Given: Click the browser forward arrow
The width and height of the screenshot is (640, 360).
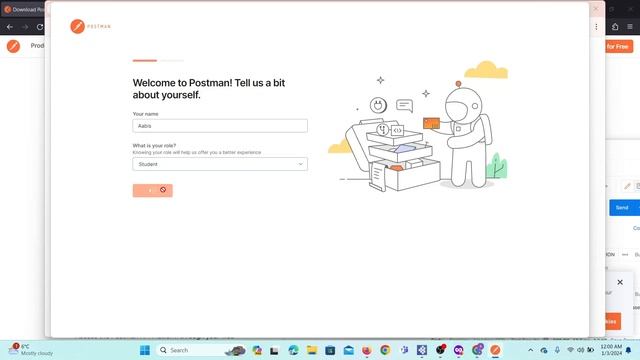Looking at the screenshot, I should point(25,27).
